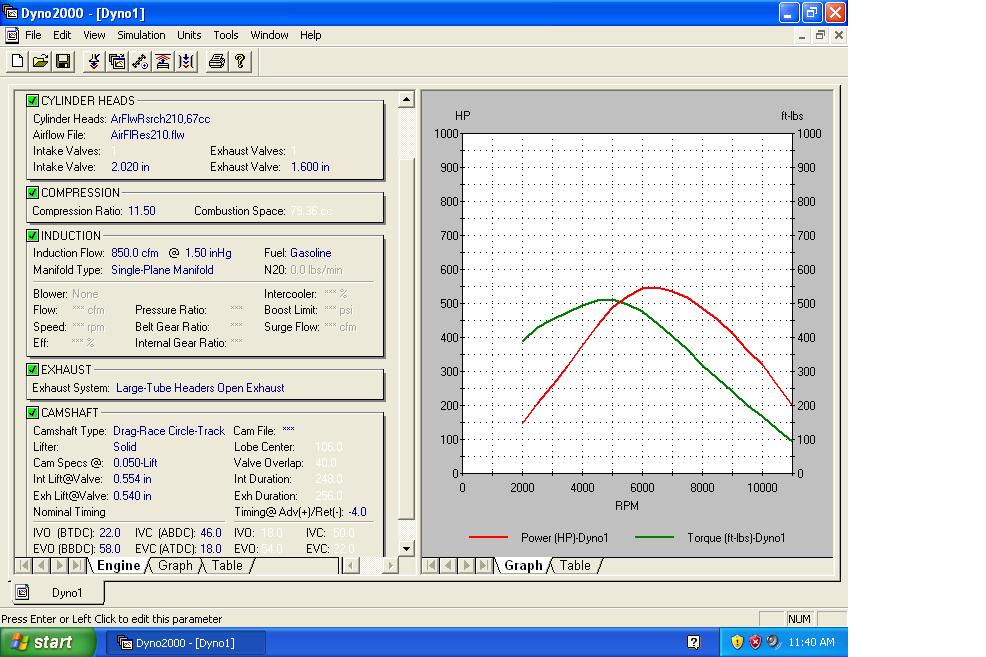Viewport: 986px width, 657px height.
Task: Click the red striped piston toolbar icon
Action: (x=163, y=61)
